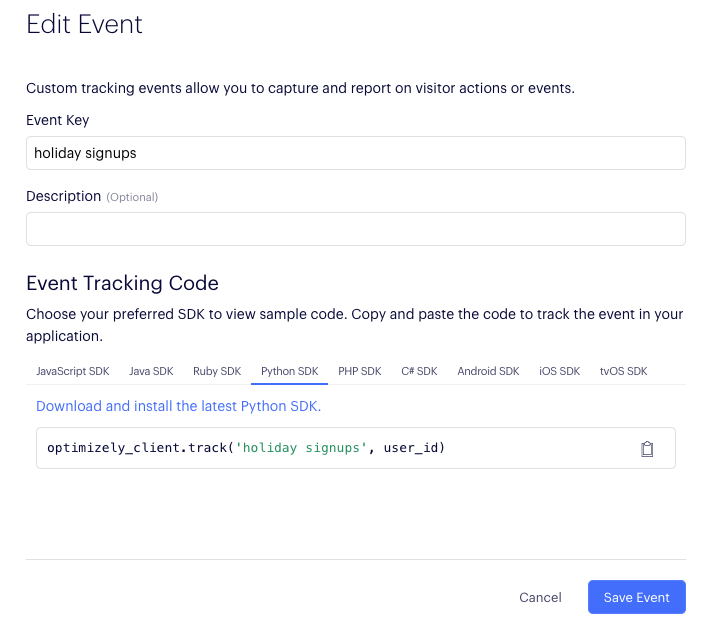Screen dimensions: 713x634
Task: Click the Event Tracking Code heading
Action: (x=122, y=283)
